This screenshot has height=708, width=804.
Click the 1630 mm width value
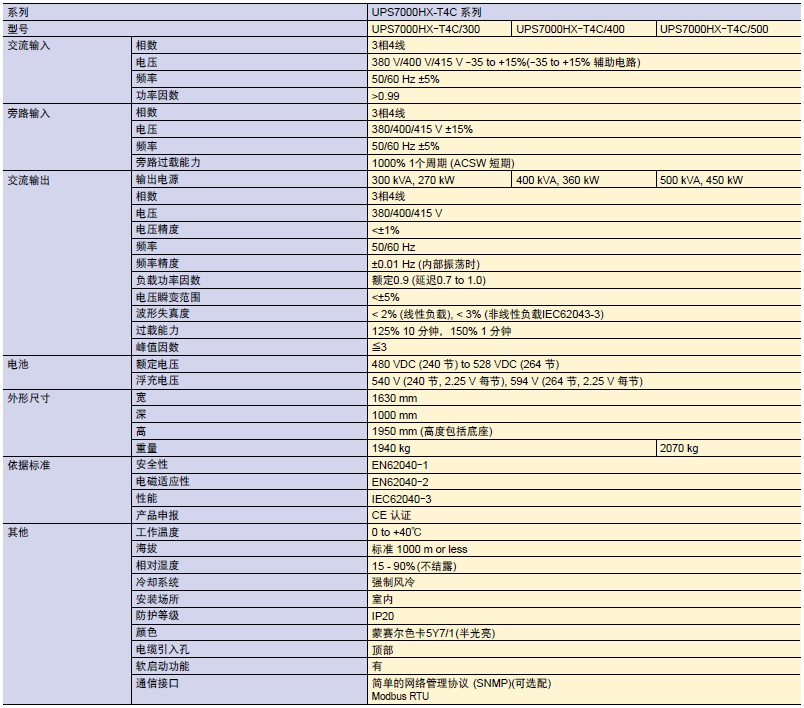pyautogui.click(x=394, y=398)
